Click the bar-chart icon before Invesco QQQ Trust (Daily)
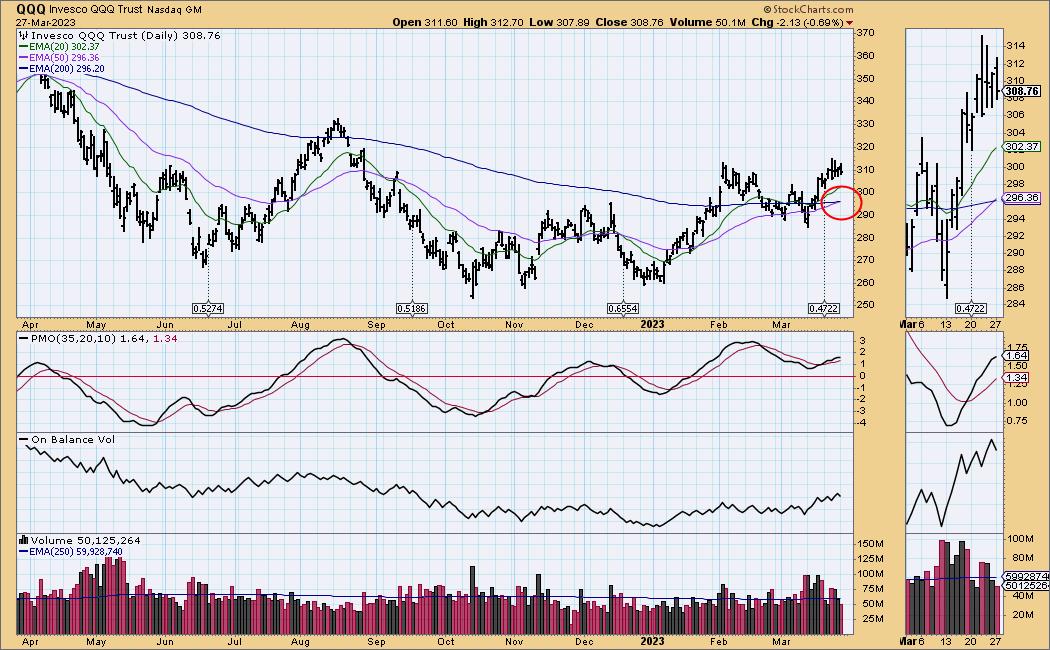 pyautogui.click(x=23, y=35)
